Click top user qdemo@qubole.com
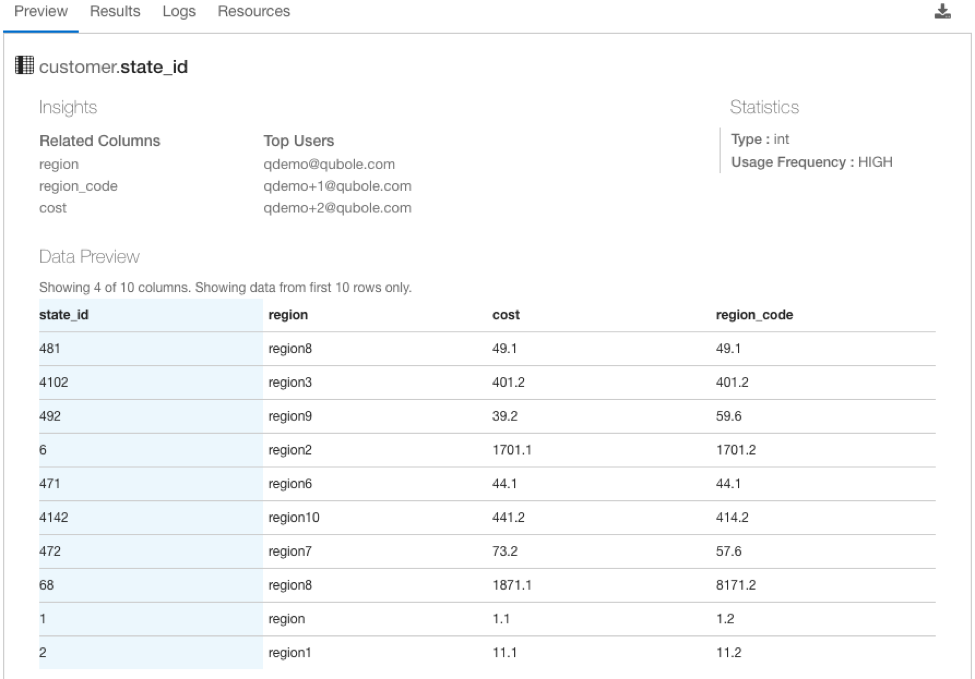The image size is (975, 679). click(329, 164)
